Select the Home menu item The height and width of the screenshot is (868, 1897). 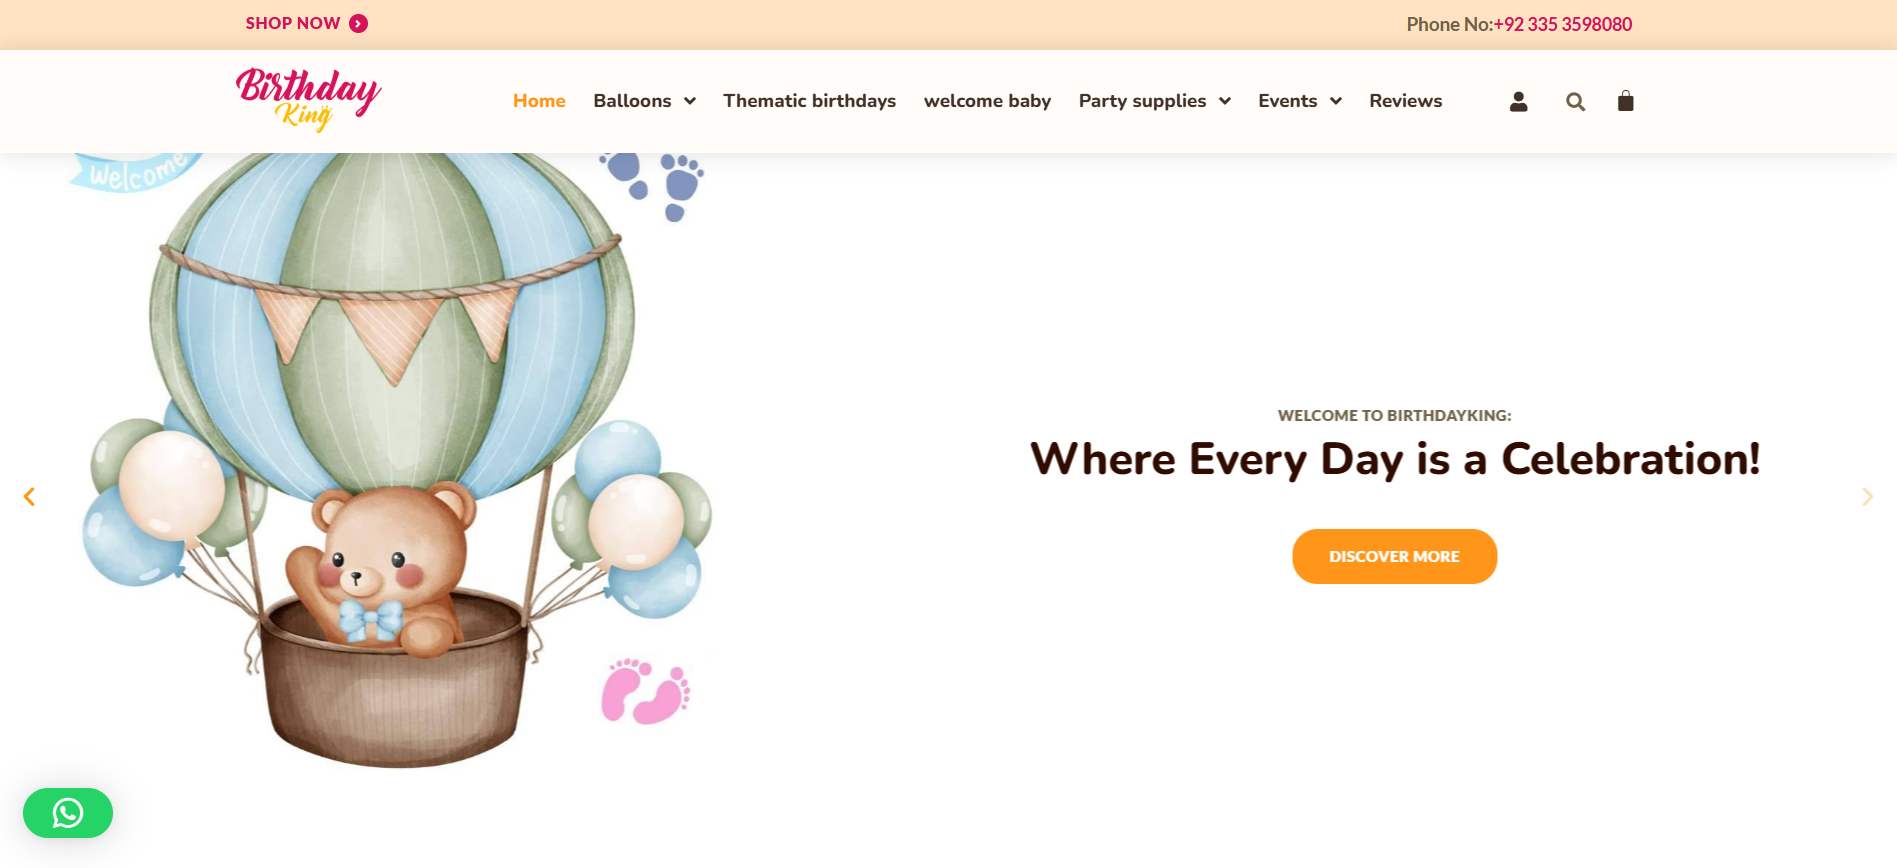click(539, 101)
